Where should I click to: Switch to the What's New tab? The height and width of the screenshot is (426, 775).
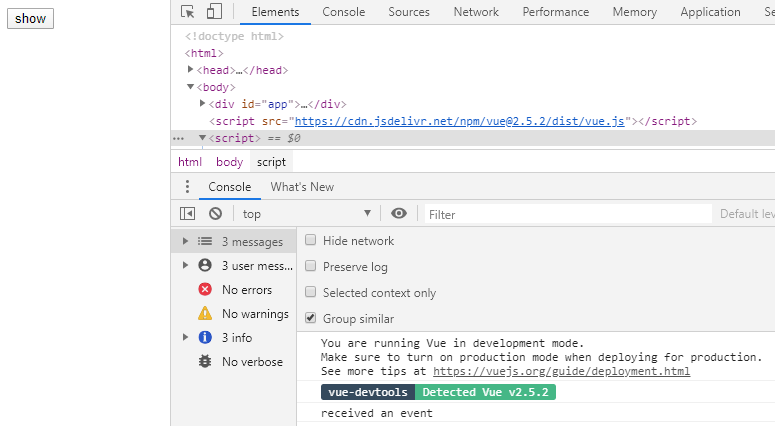pyautogui.click(x=302, y=187)
